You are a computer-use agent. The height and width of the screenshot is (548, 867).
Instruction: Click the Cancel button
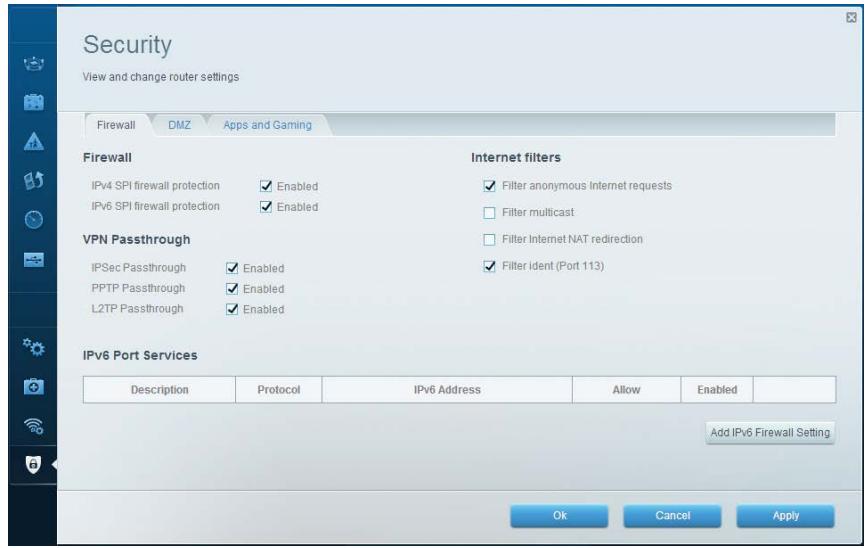(672, 515)
